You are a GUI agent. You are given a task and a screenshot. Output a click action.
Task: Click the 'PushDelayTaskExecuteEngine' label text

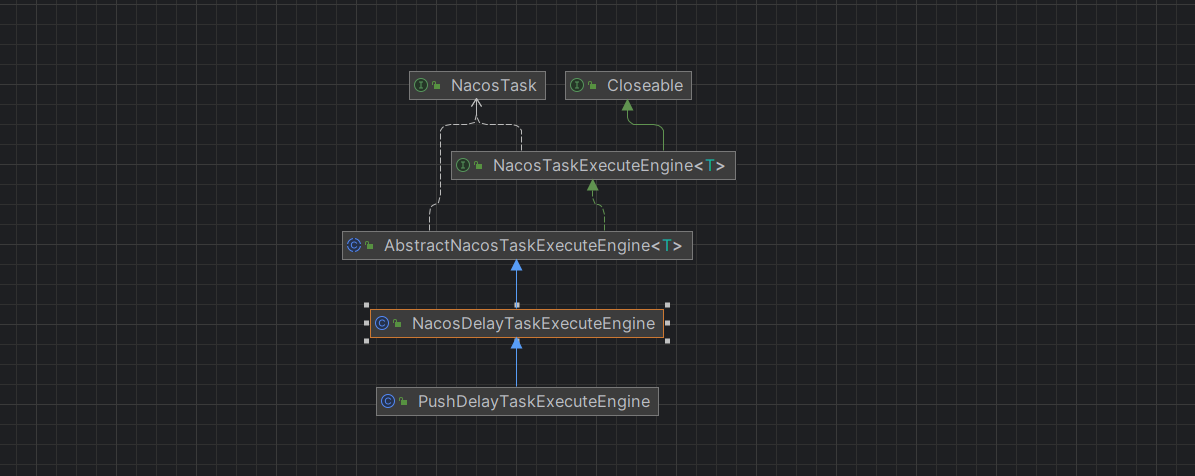(533, 401)
